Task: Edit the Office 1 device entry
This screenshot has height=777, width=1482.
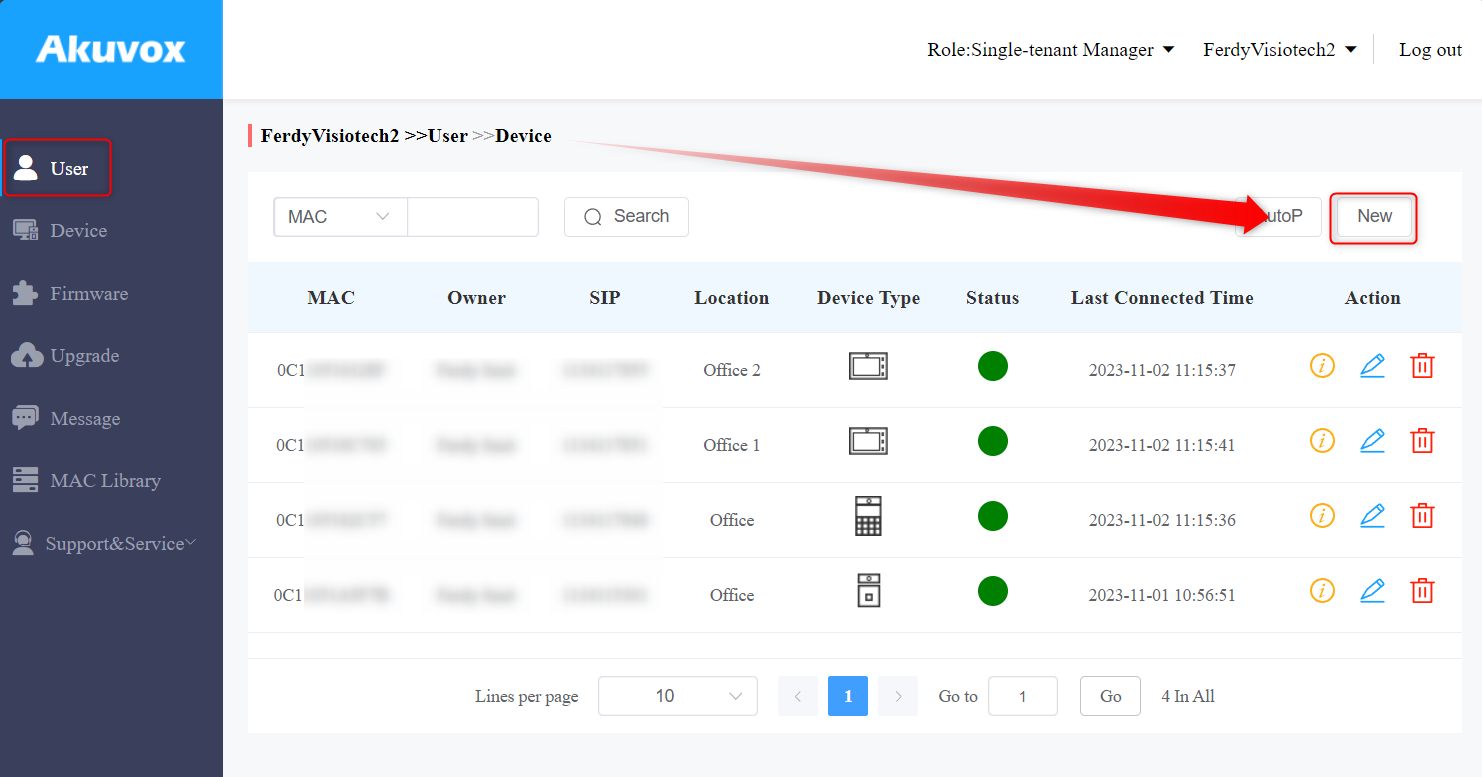Action: coord(1372,440)
